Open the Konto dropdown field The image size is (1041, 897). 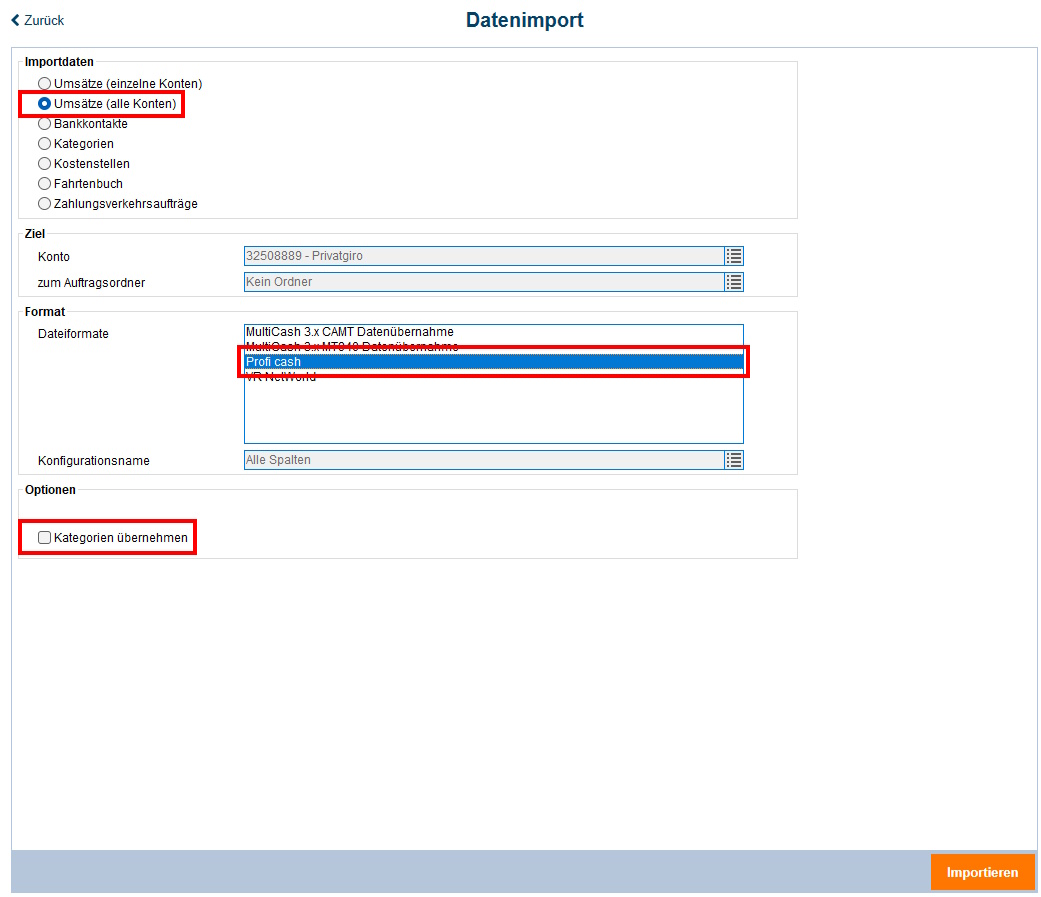coord(480,256)
